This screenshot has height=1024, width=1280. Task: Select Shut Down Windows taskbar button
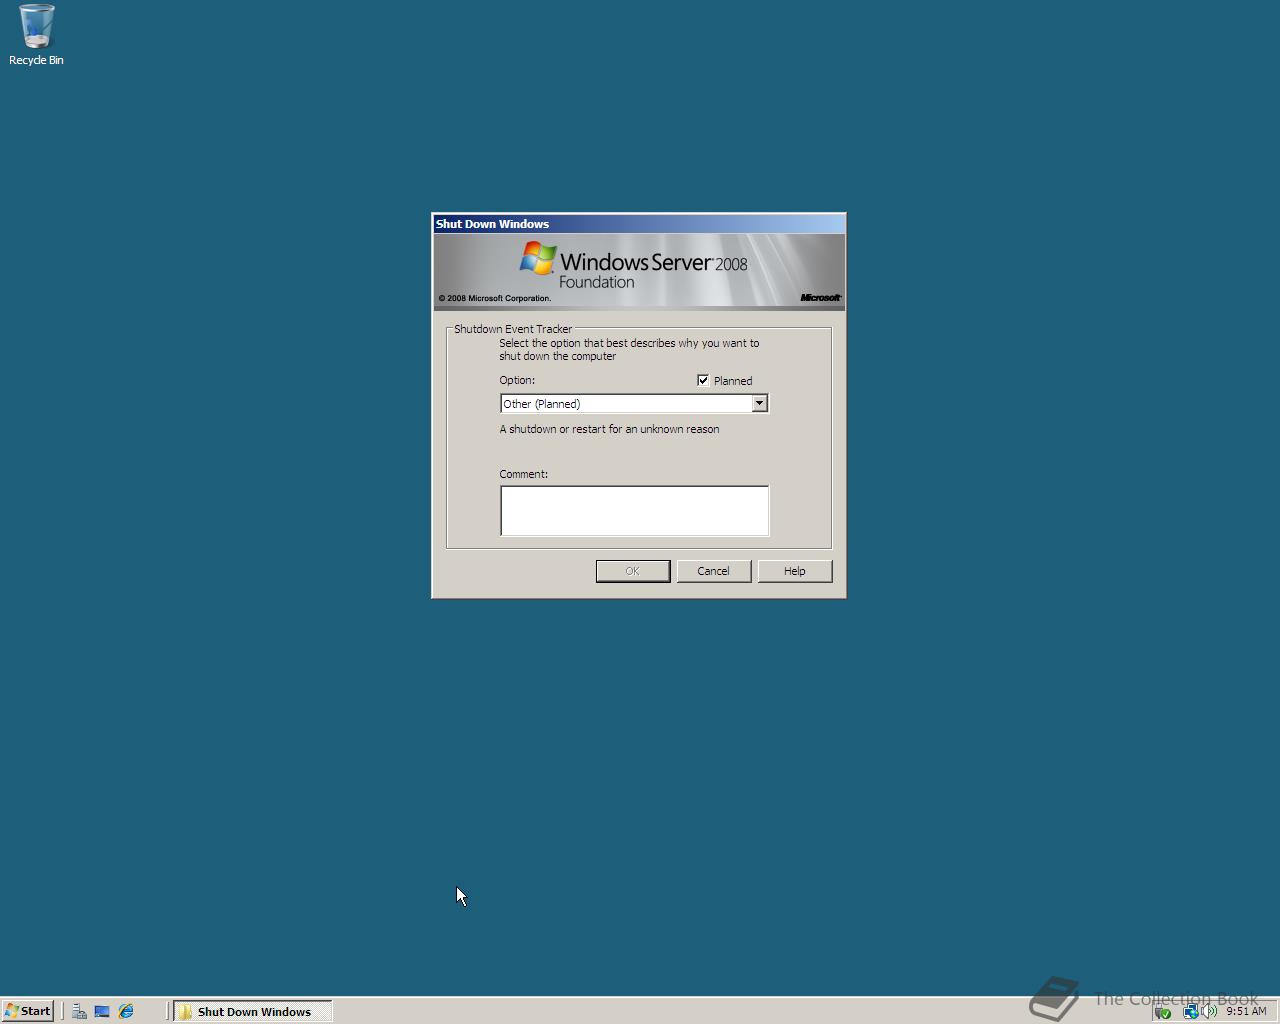click(253, 1011)
